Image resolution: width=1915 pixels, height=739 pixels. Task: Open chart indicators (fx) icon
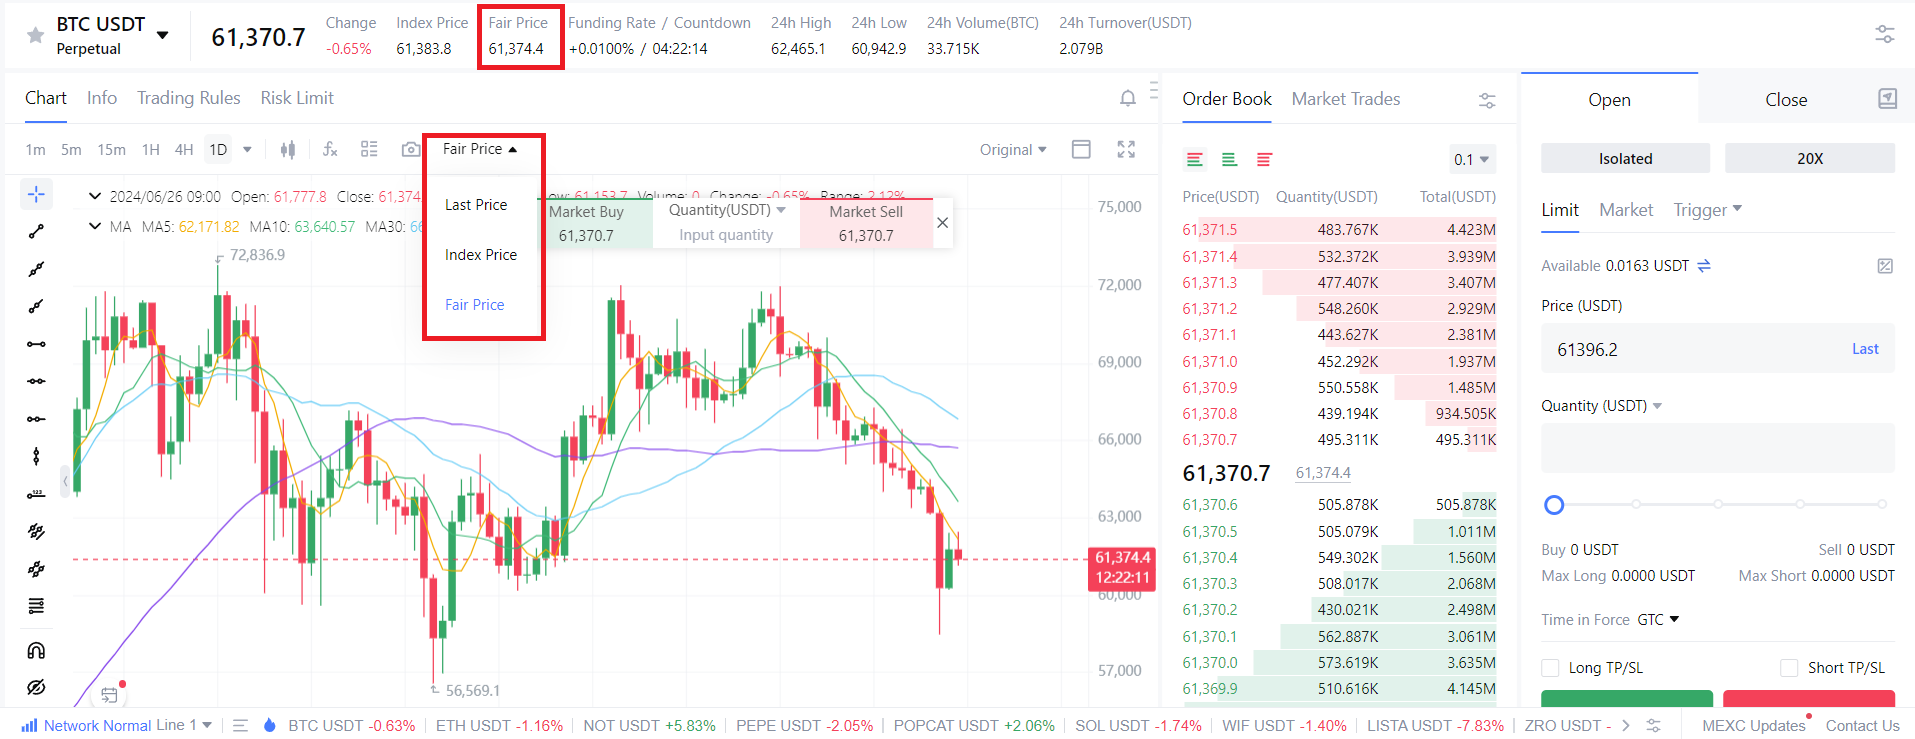330,149
